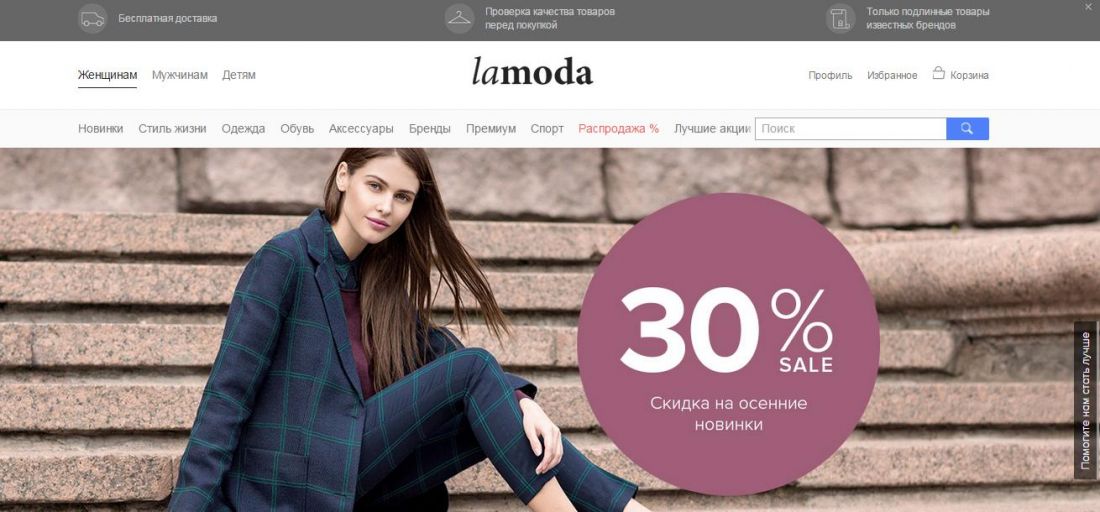The height and width of the screenshot is (512, 1100).
Task: Click the Поиск search field
Action: [x=850, y=128]
